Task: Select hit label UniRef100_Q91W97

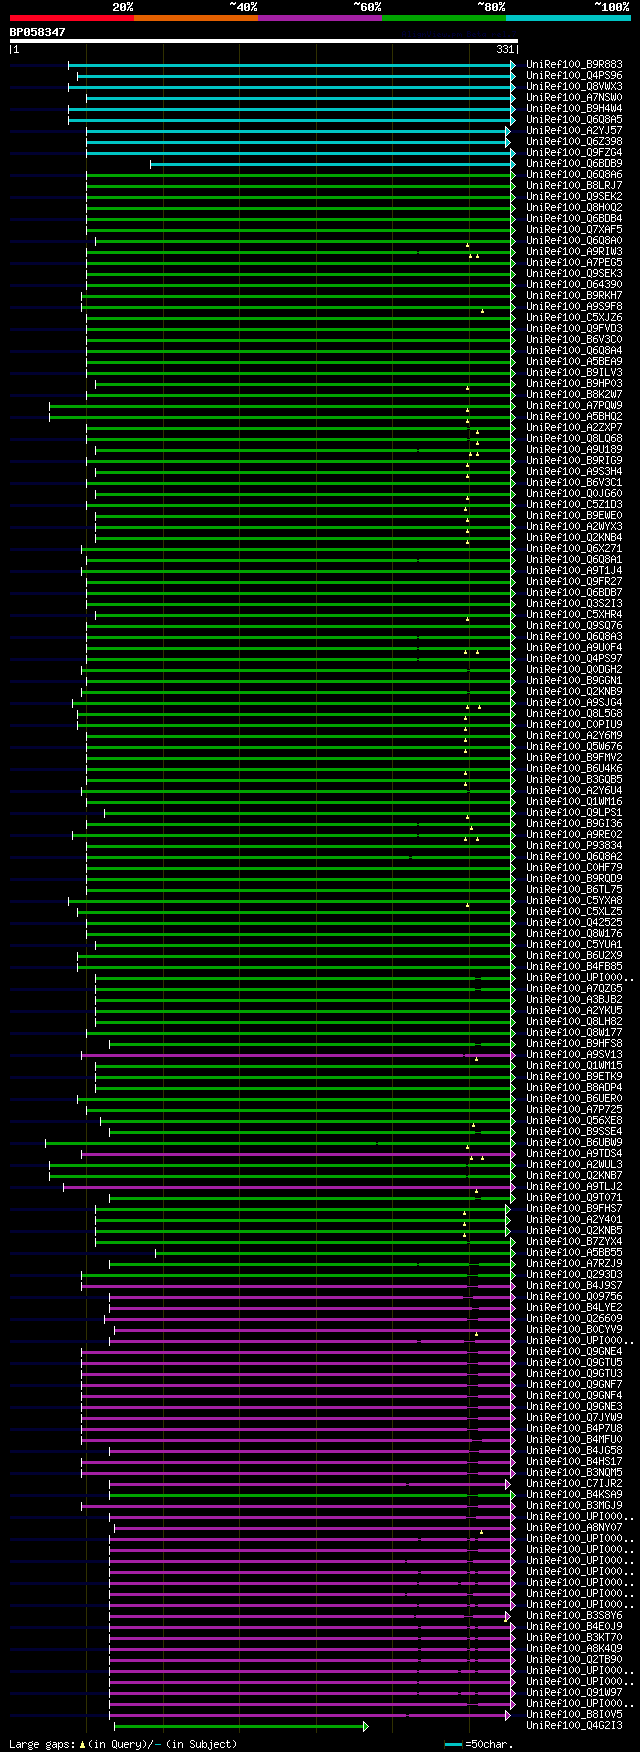Action: (574, 1693)
